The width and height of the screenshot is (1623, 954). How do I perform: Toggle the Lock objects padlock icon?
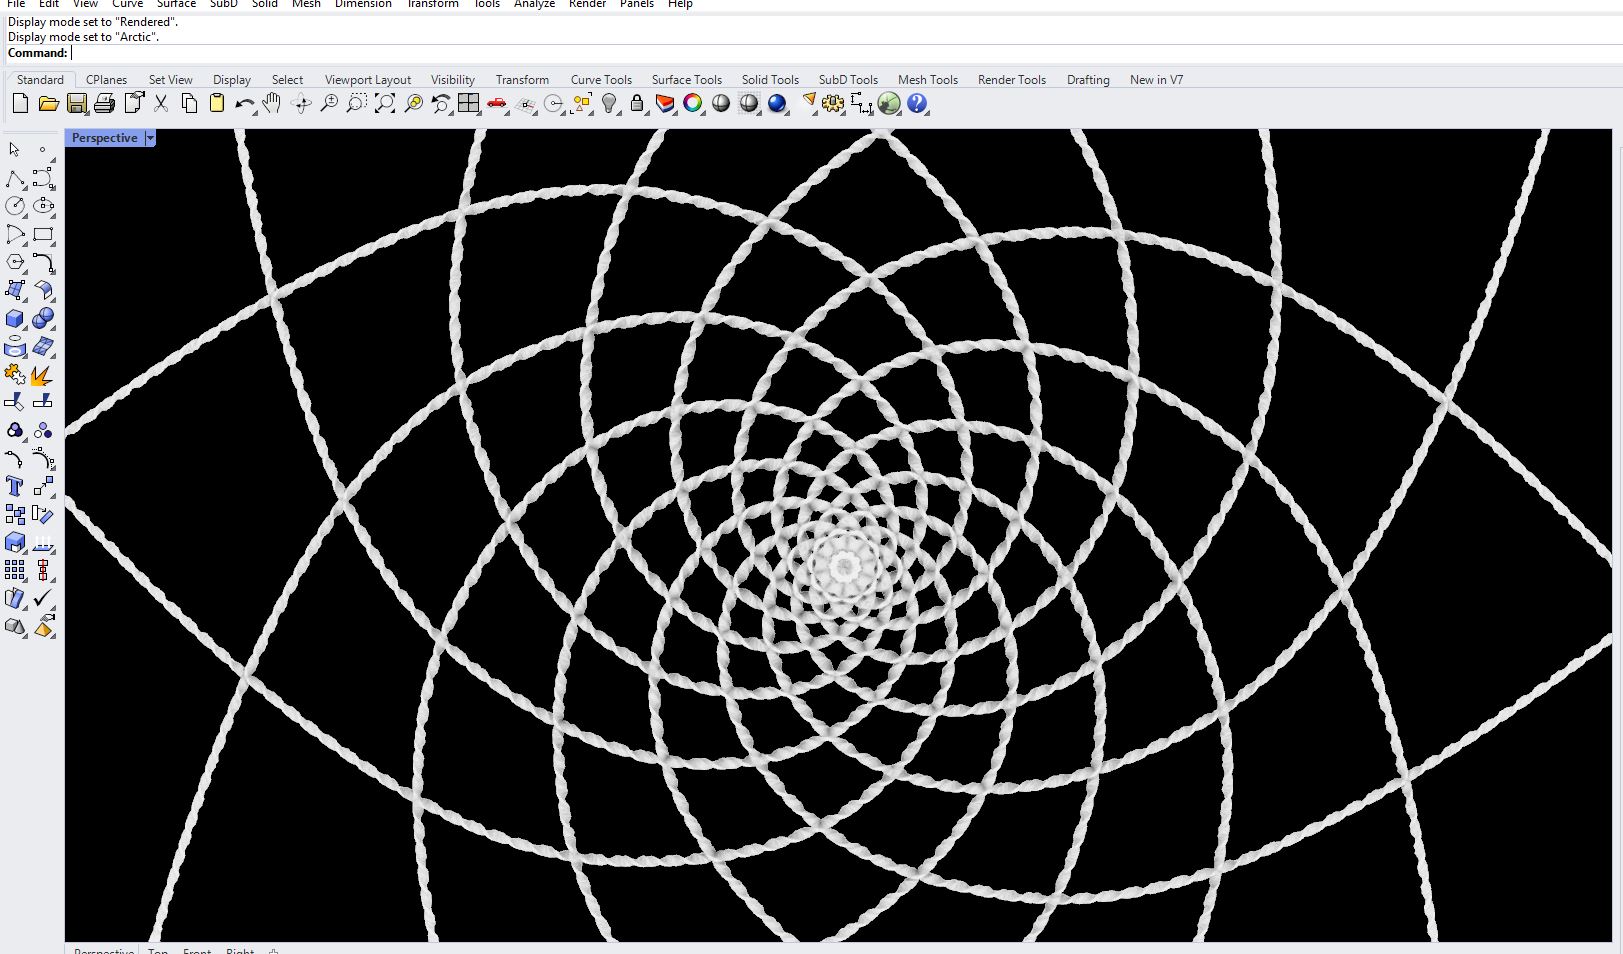[x=637, y=104]
